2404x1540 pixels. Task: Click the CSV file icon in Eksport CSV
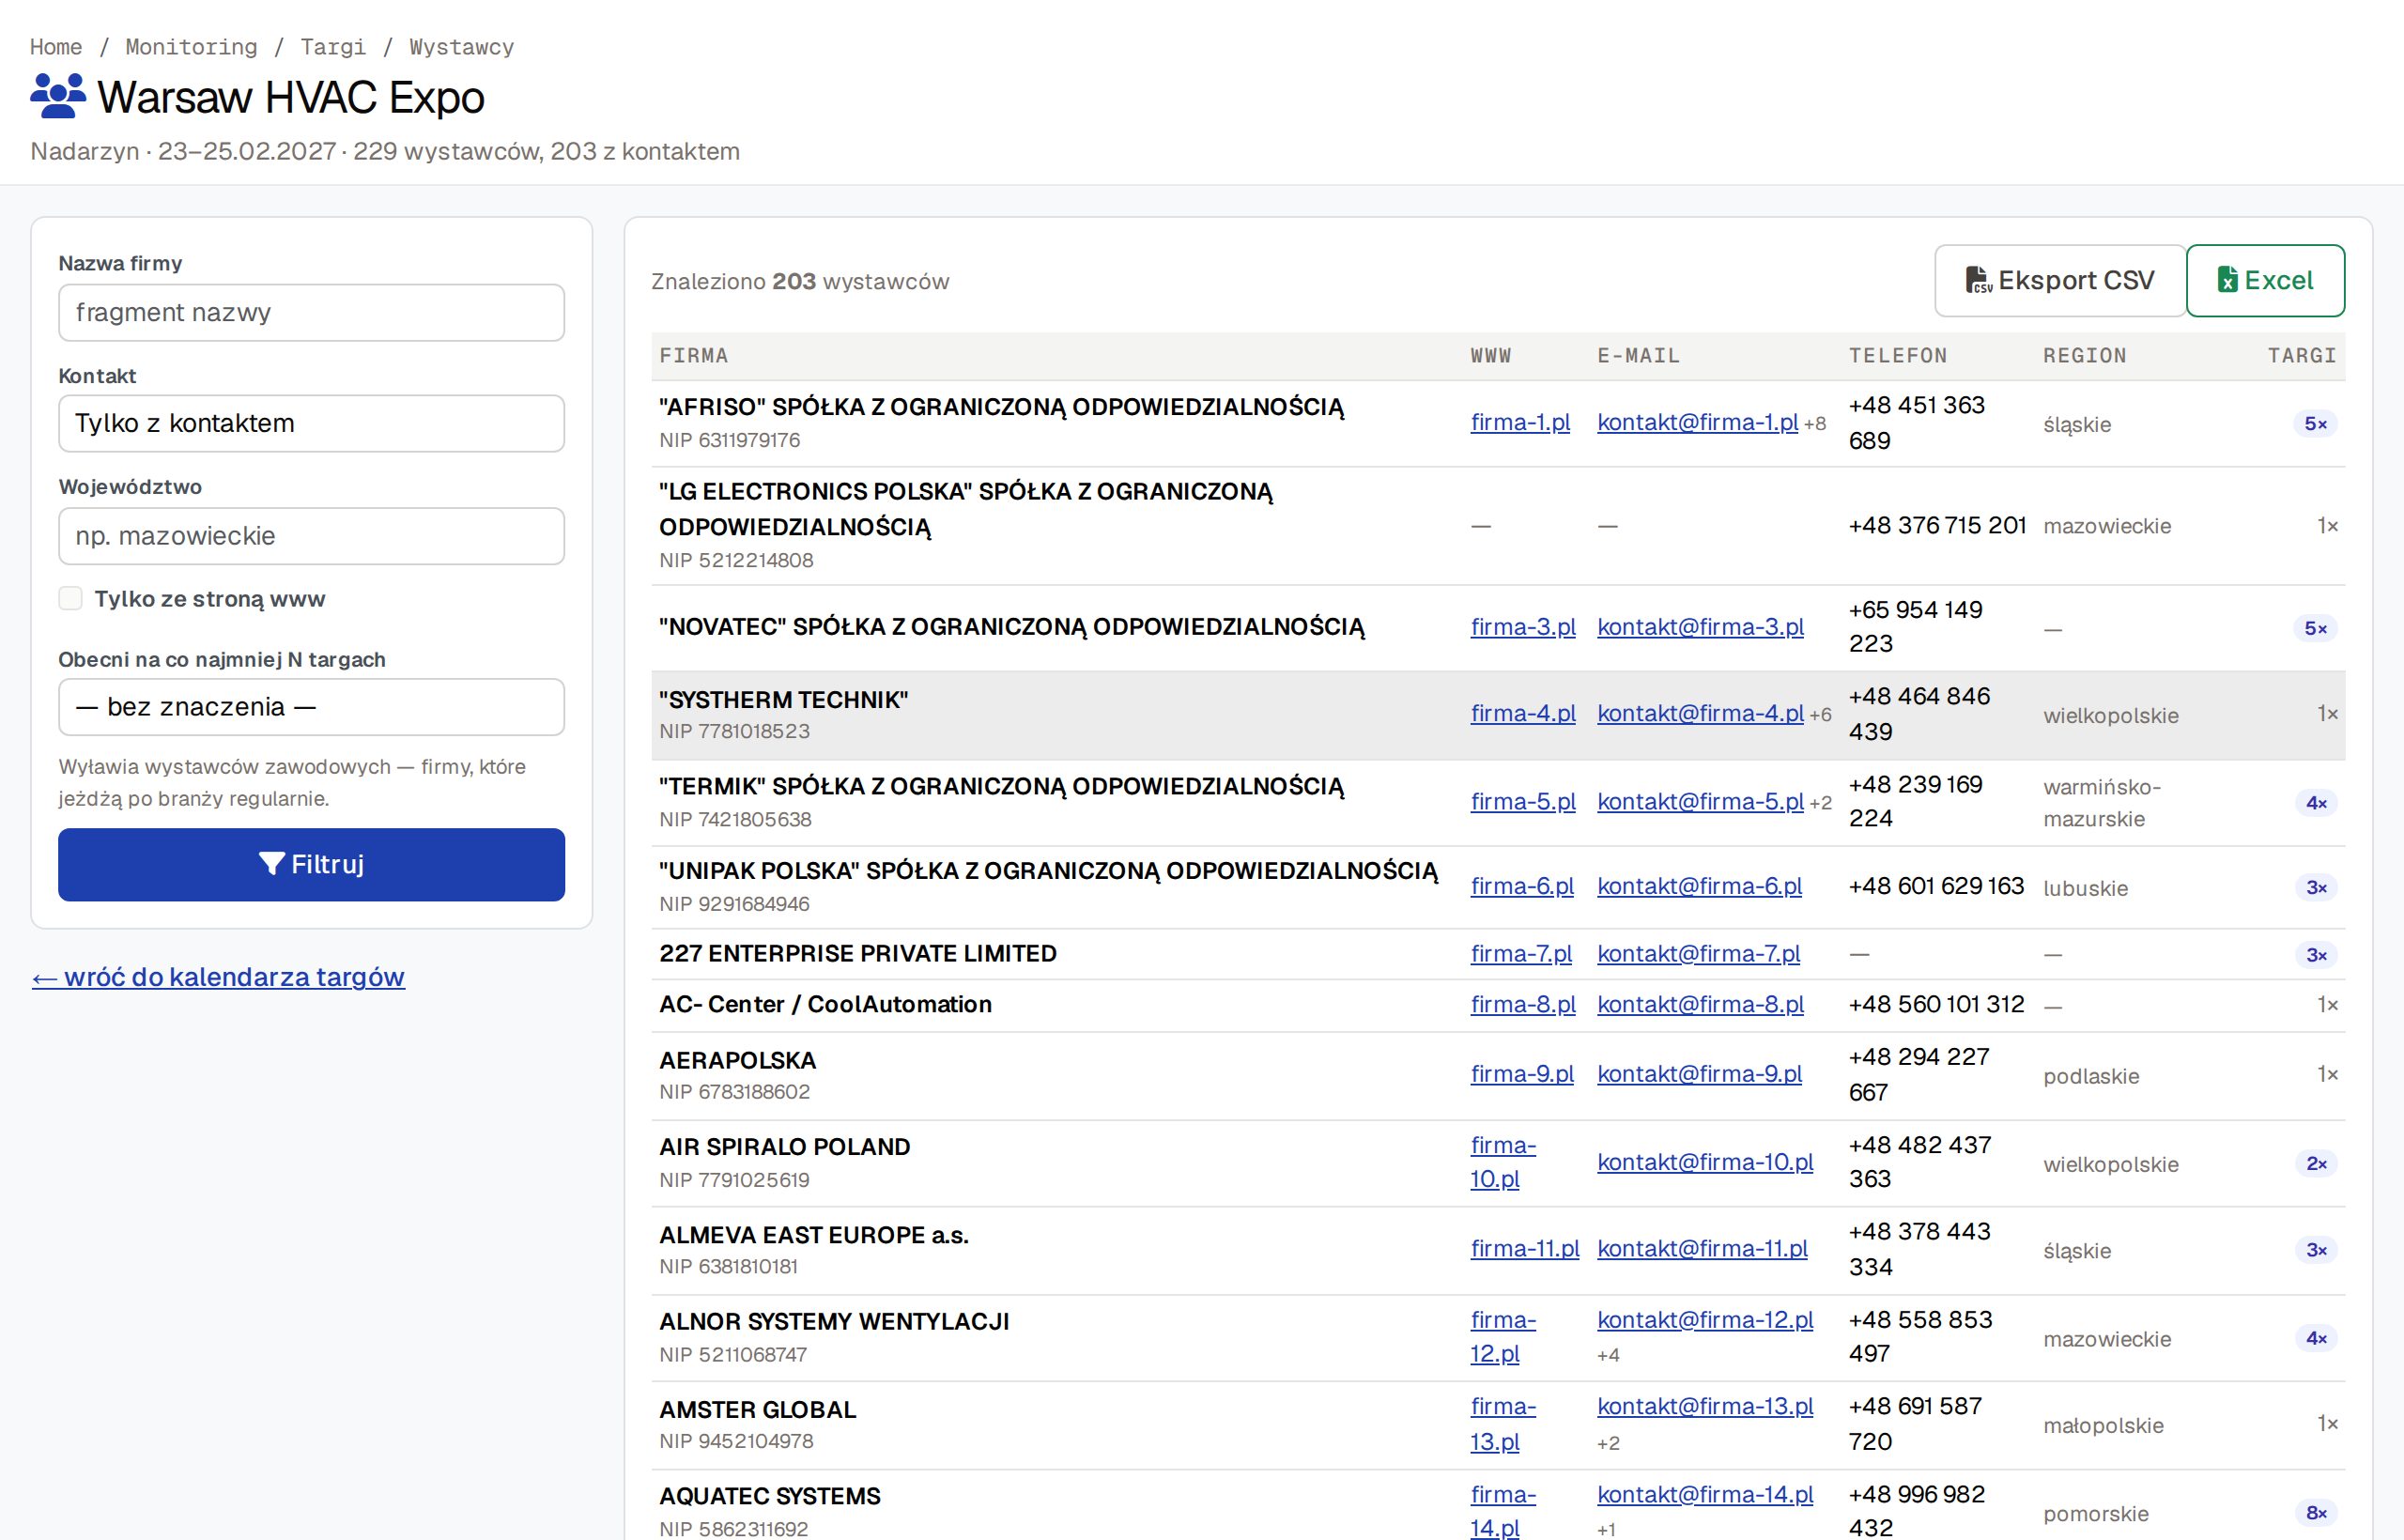coord(1979,281)
